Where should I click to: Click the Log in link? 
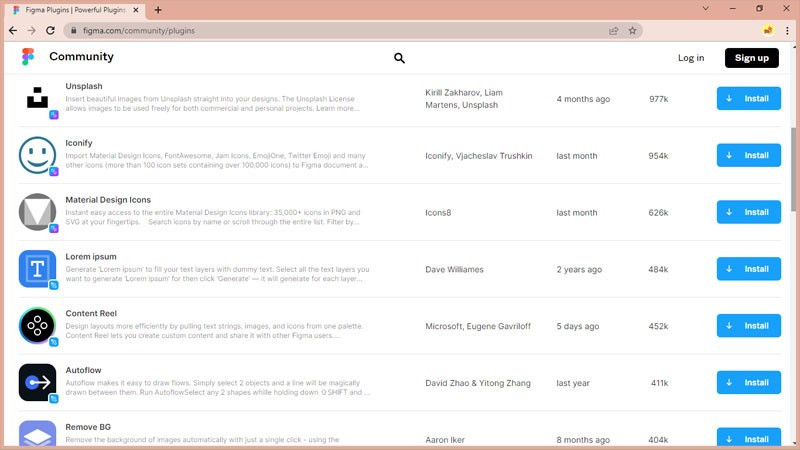[x=691, y=58]
